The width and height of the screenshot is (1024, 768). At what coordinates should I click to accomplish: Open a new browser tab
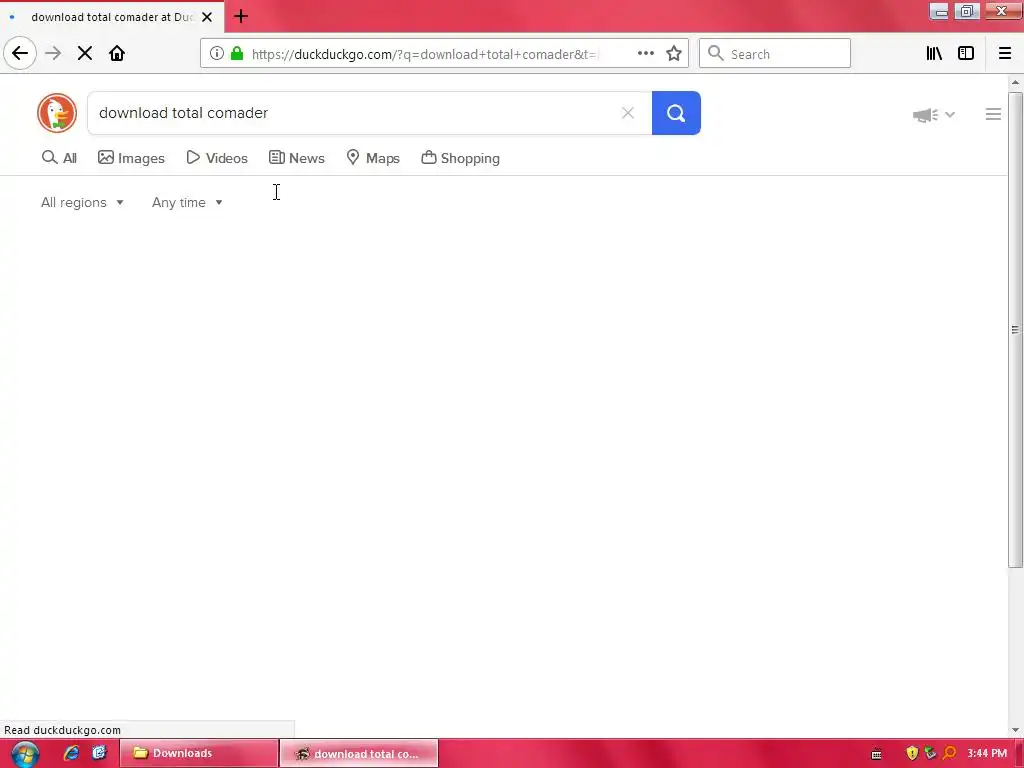tap(241, 16)
